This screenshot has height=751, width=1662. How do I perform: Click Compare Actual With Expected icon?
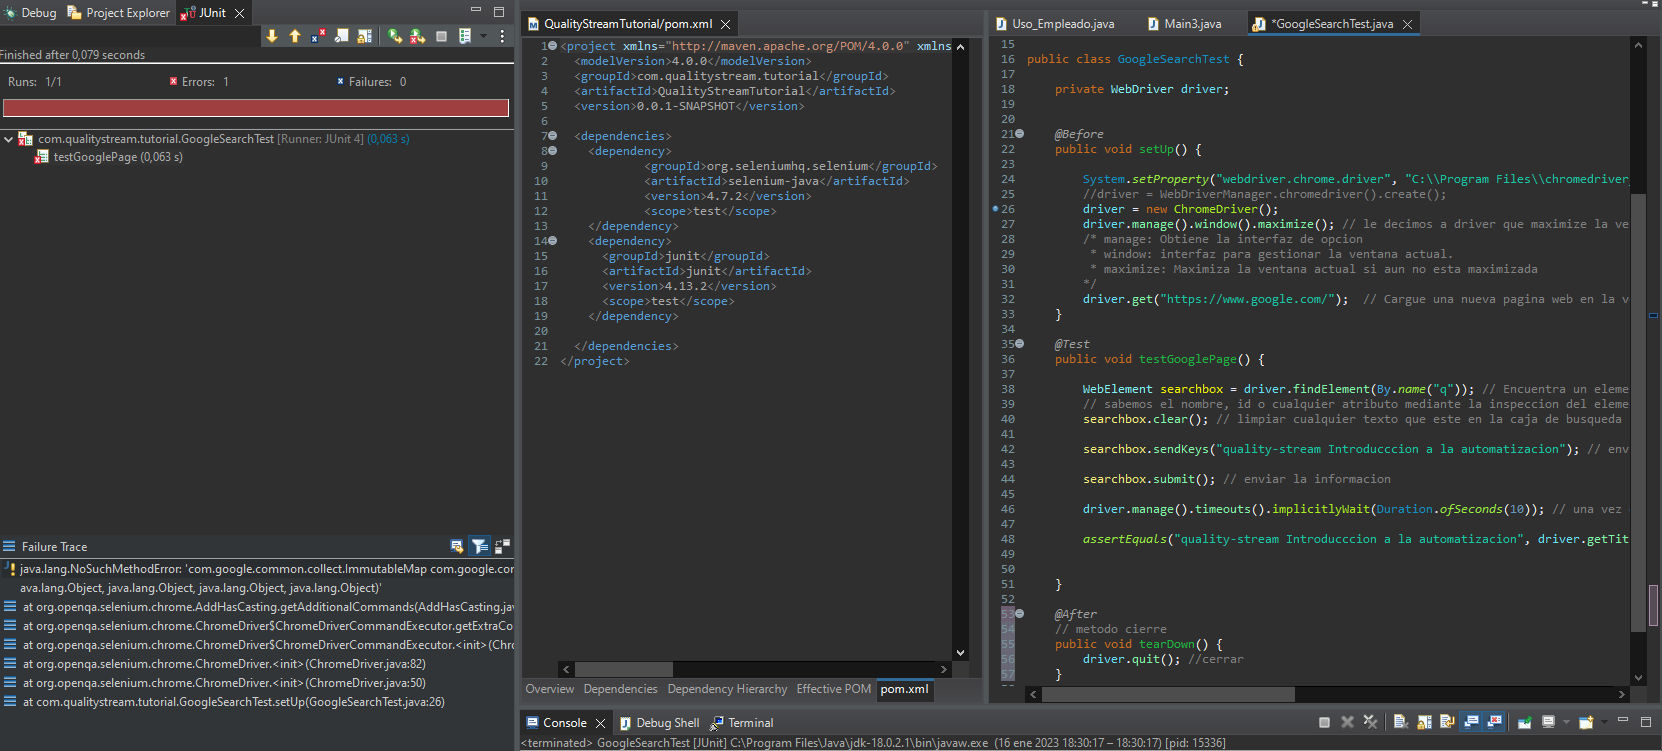click(502, 546)
